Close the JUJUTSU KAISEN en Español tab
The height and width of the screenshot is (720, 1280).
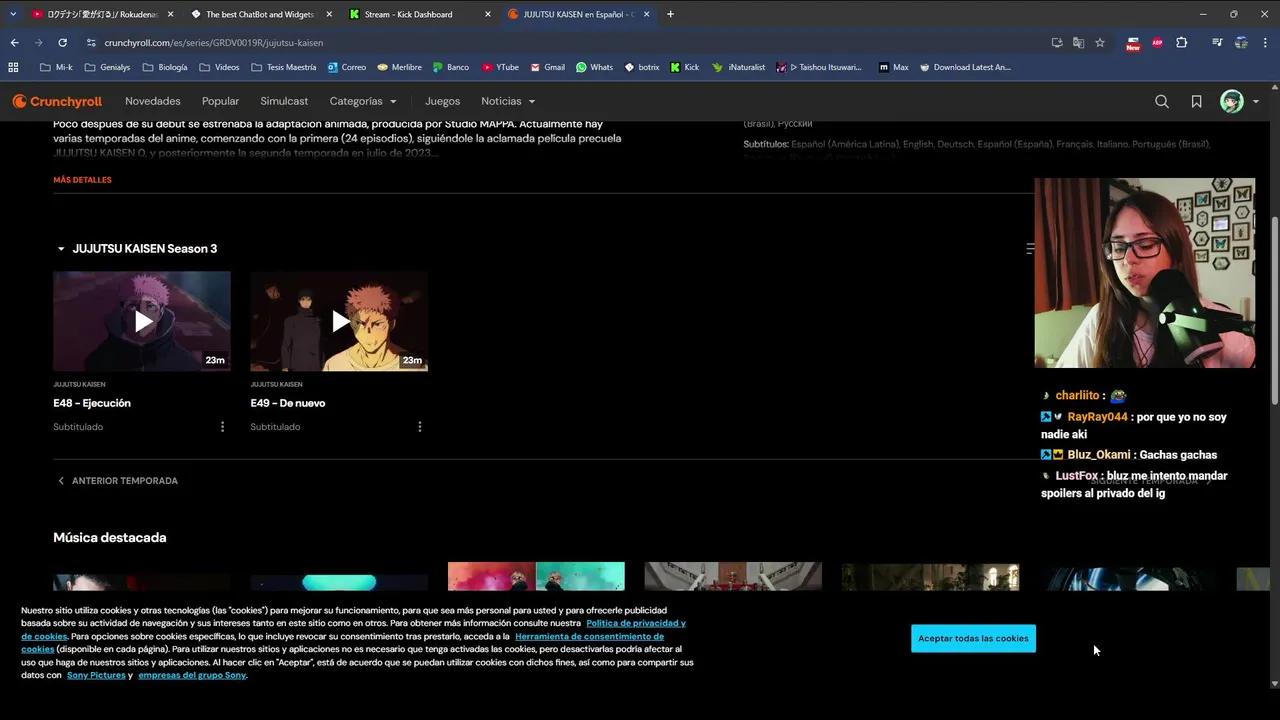[647, 14]
